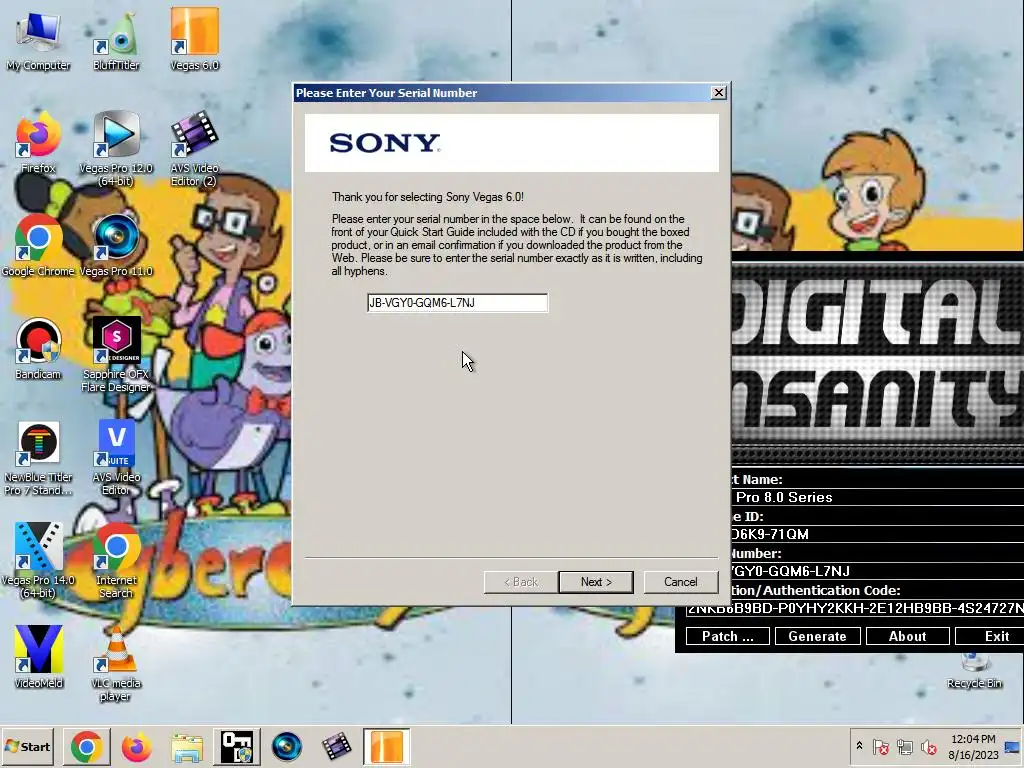Click the serial number input field
Viewport: 1024px width, 768px height.
pos(457,302)
